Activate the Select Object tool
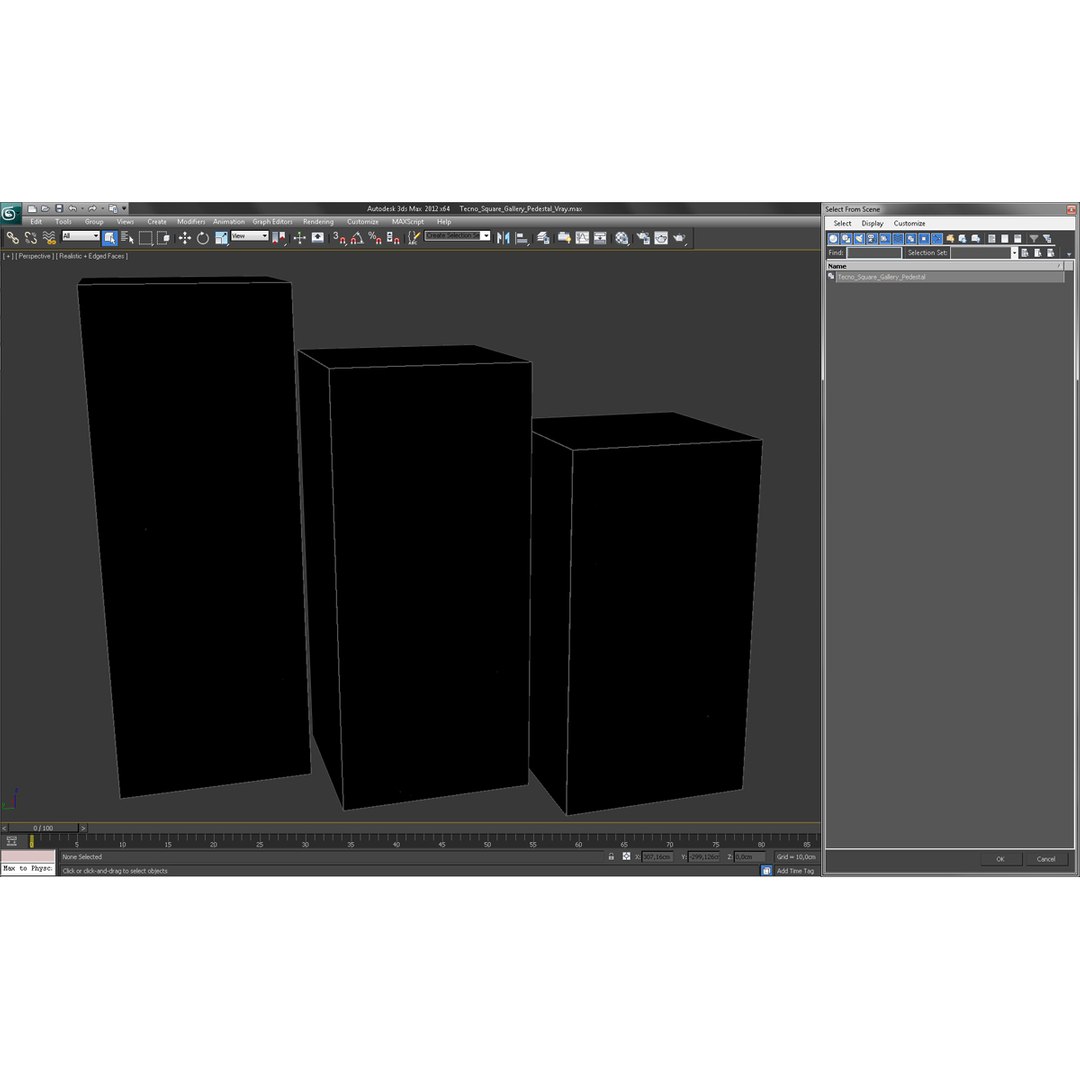The height and width of the screenshot is (1080, 1080). pos(110,238)
